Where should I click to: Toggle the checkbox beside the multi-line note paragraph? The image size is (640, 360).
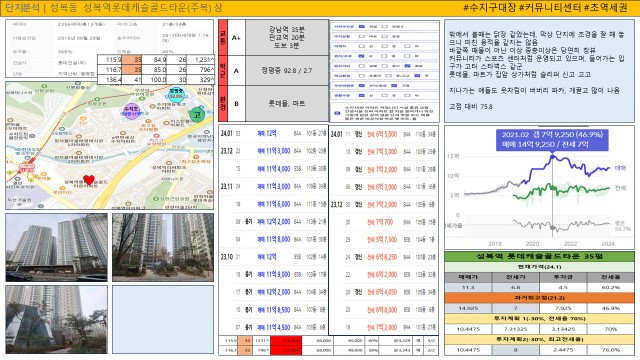tap(337, 113)
